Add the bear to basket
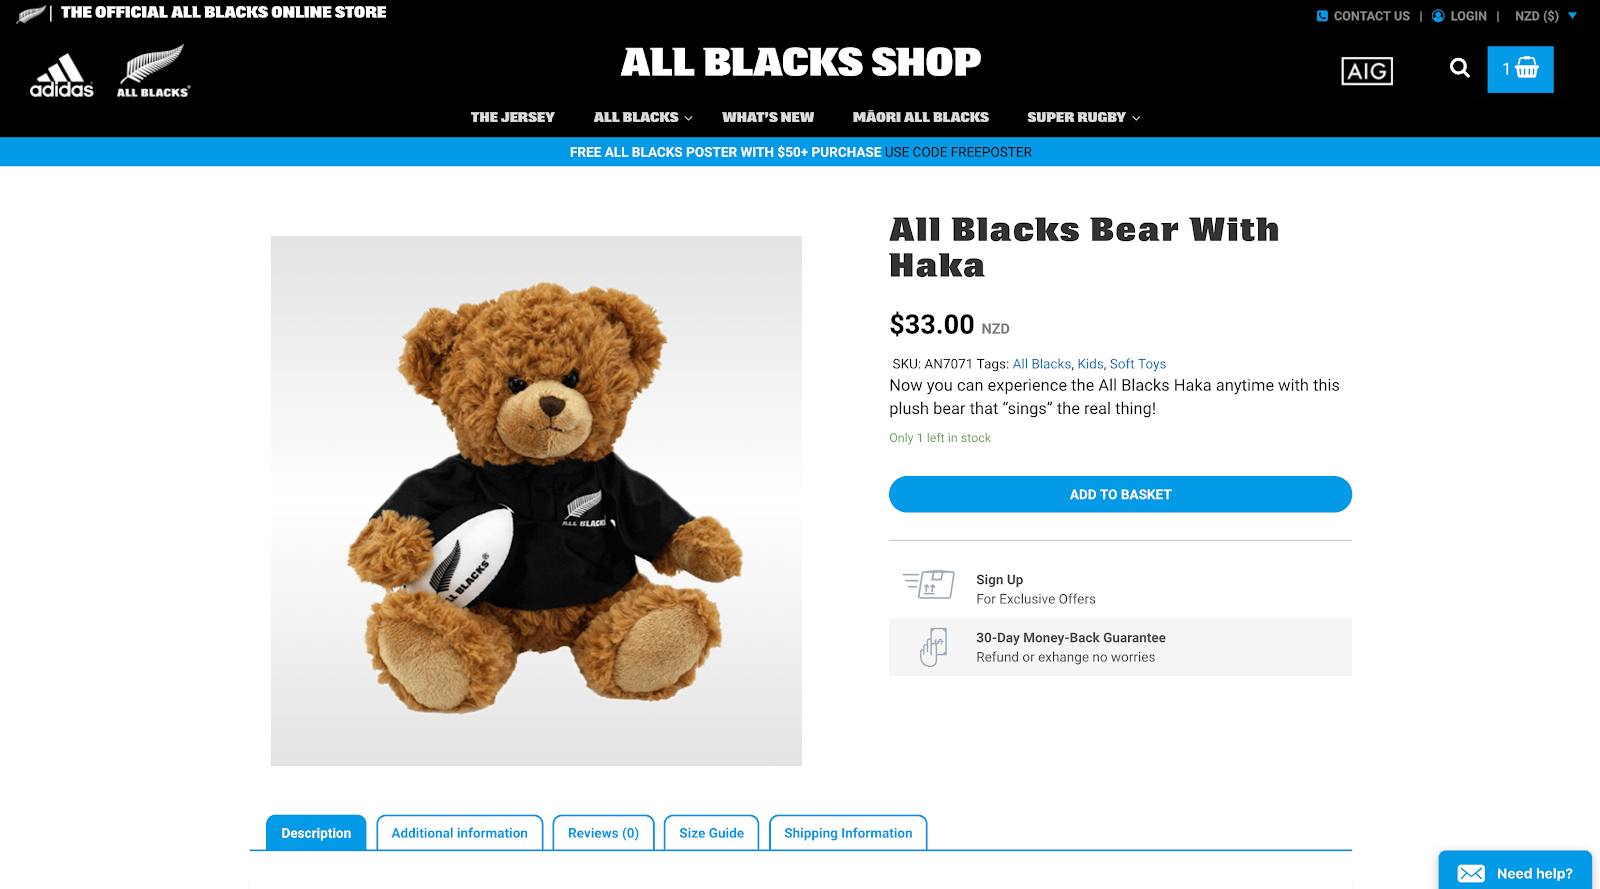 click(1120, 494)
